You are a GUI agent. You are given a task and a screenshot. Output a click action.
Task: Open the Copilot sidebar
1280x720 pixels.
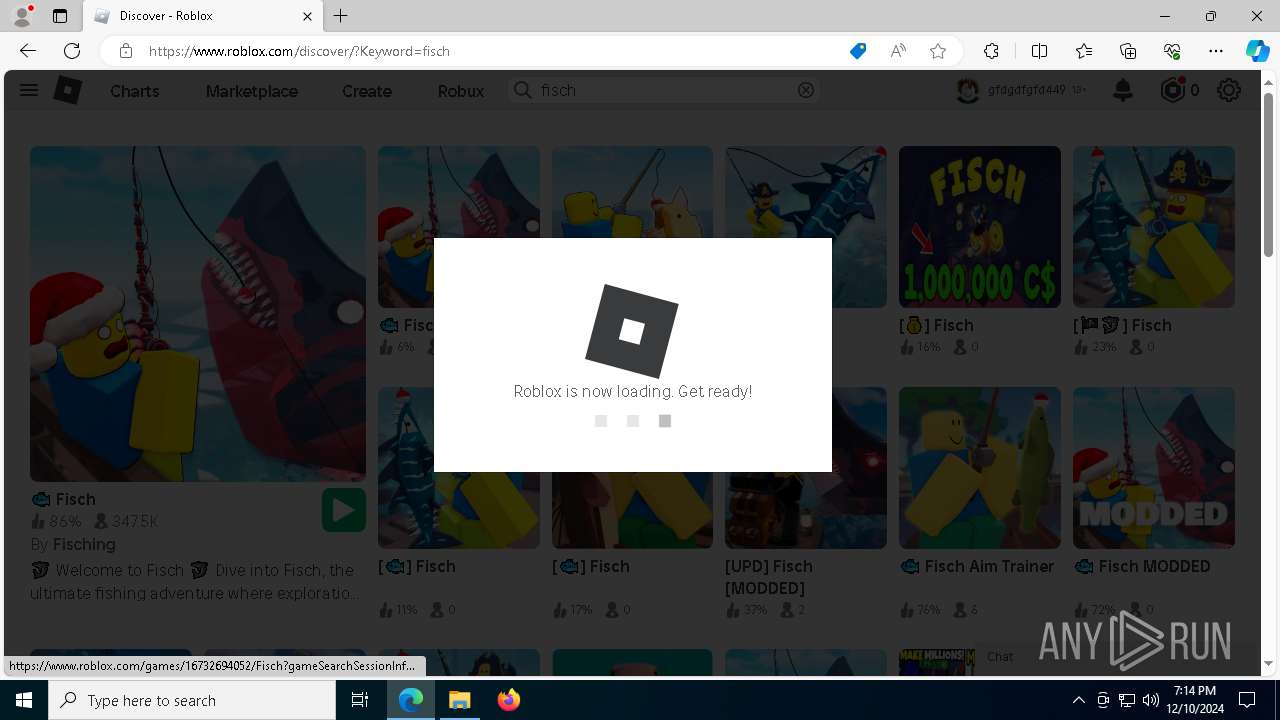tap(1257, 51)
